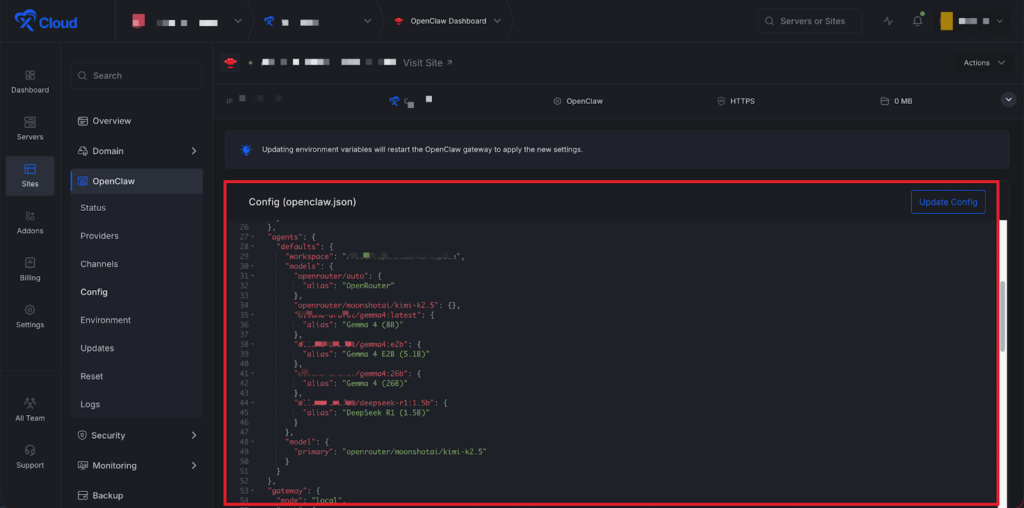Image resolution: width=1024 pixels, height=508 pixels.
Task: Click the config editor vertical scrollbar
Action: [x=1002, y=315]
